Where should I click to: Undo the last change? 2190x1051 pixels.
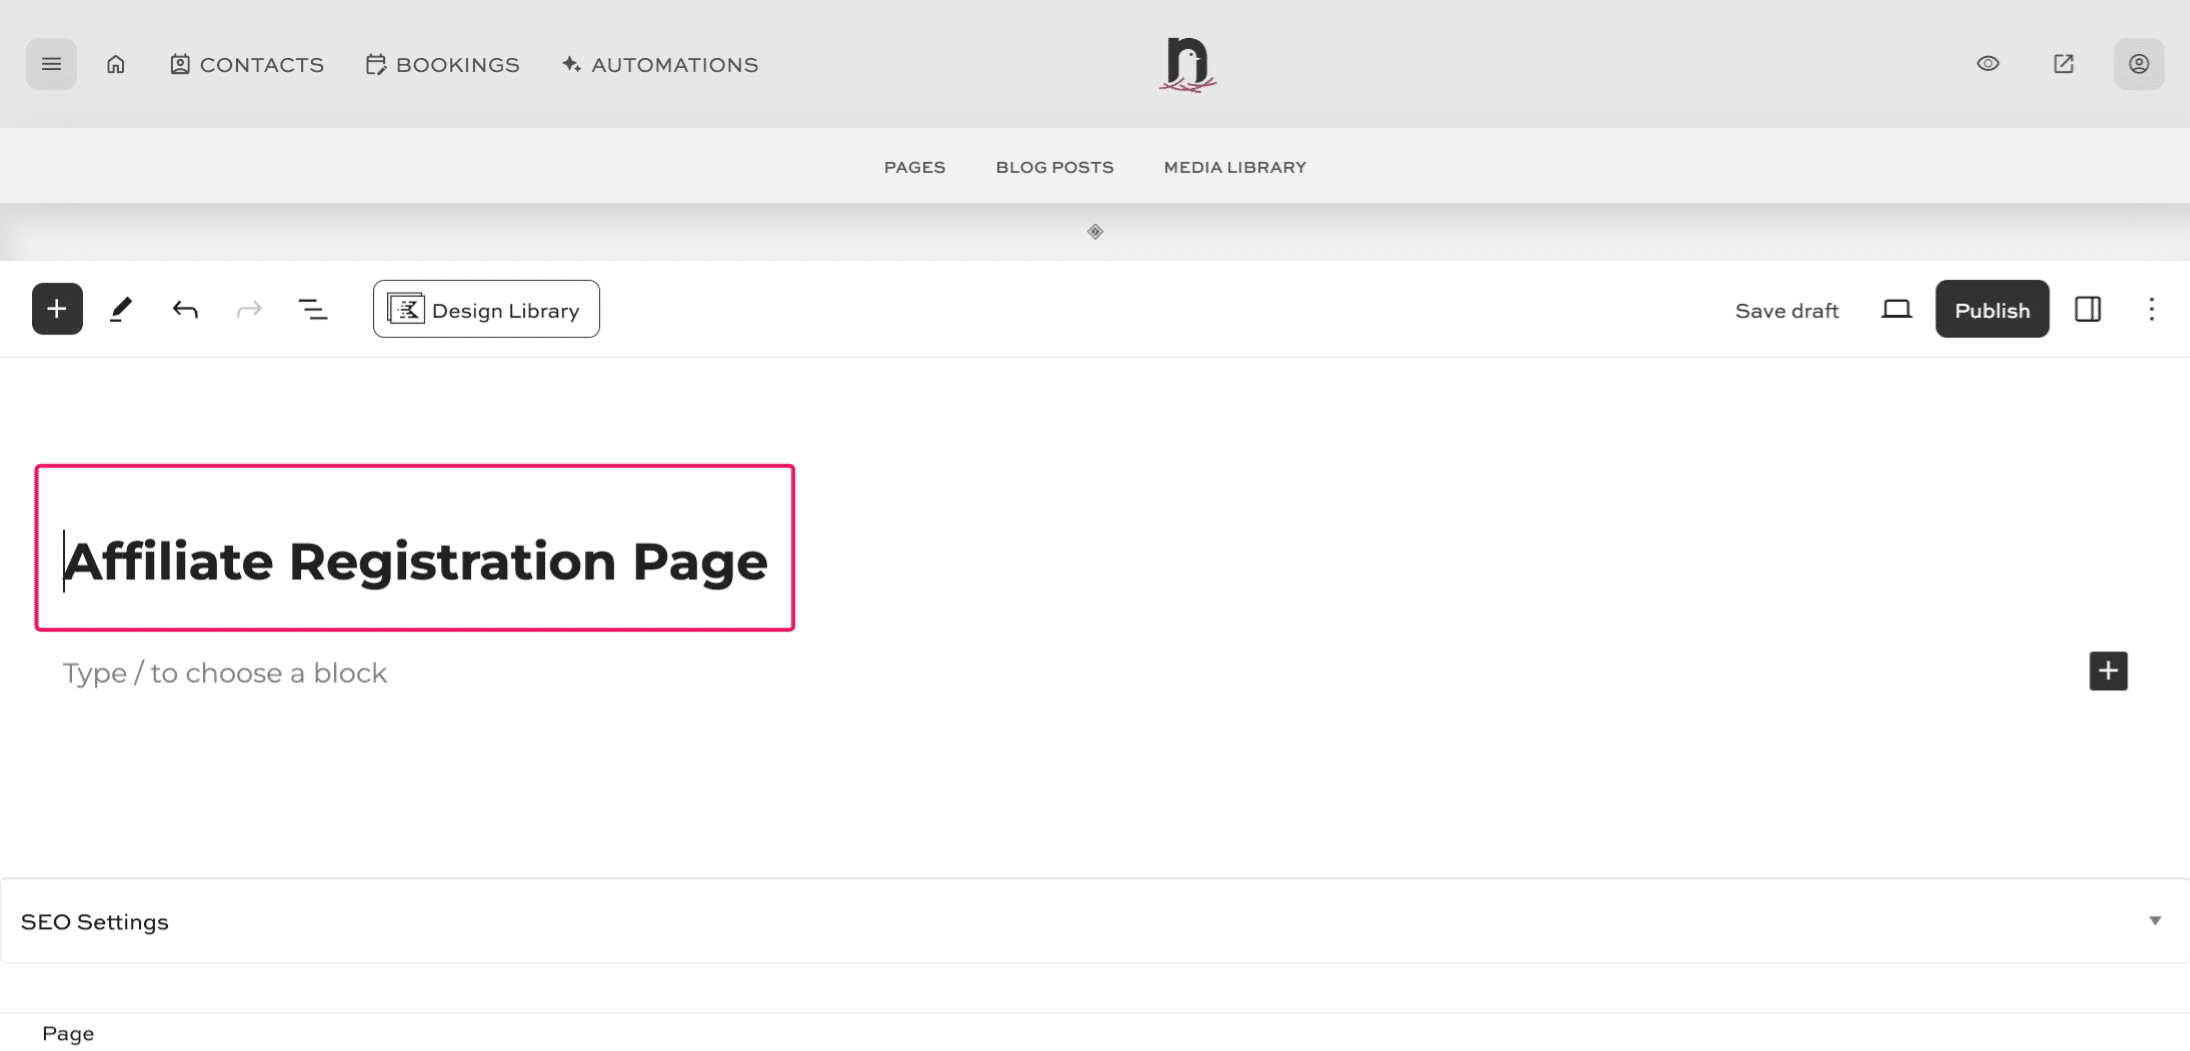(x=185, y=309)
